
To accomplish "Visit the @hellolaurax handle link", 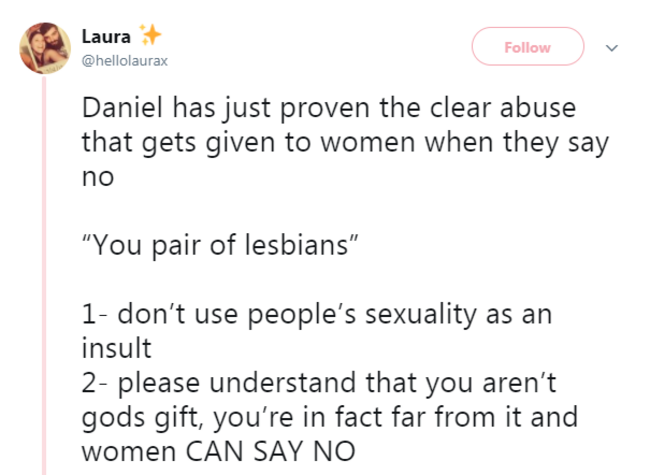I will [x=124, y=61].
